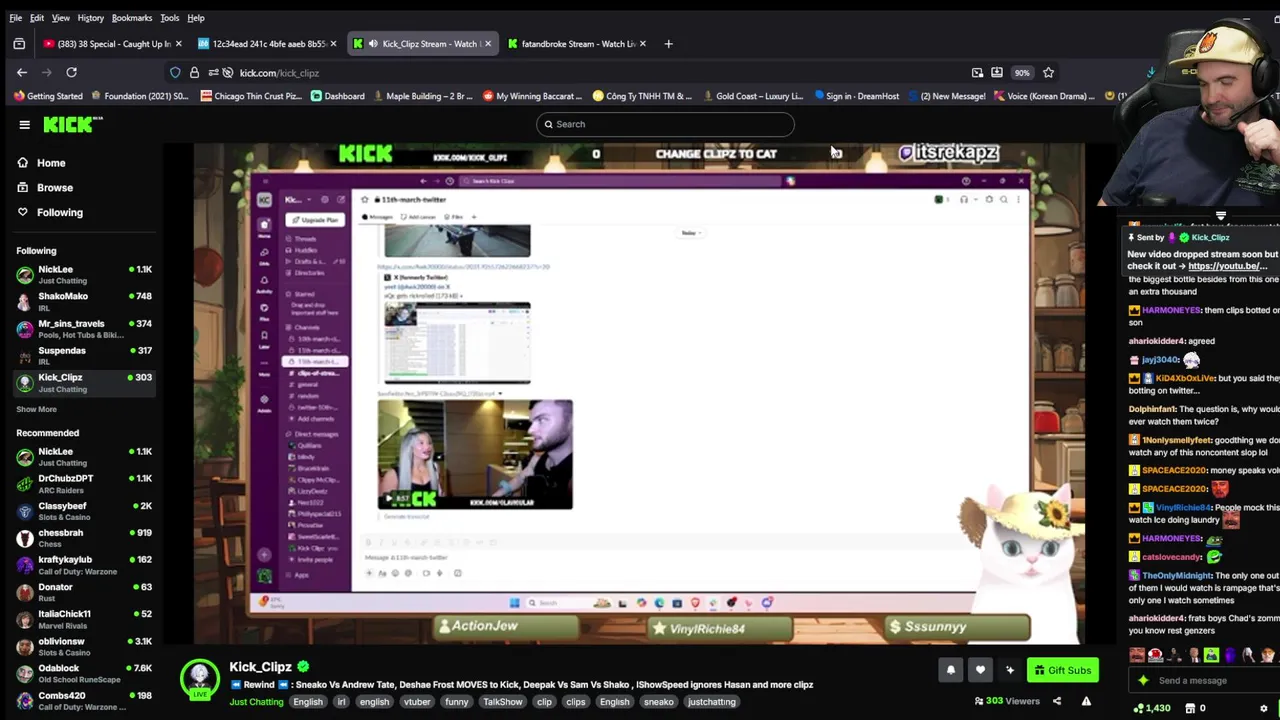Open the Tools menu
Image resolution: width=1280 pixels, height=720 pixels.
click(x=169, y=18)
